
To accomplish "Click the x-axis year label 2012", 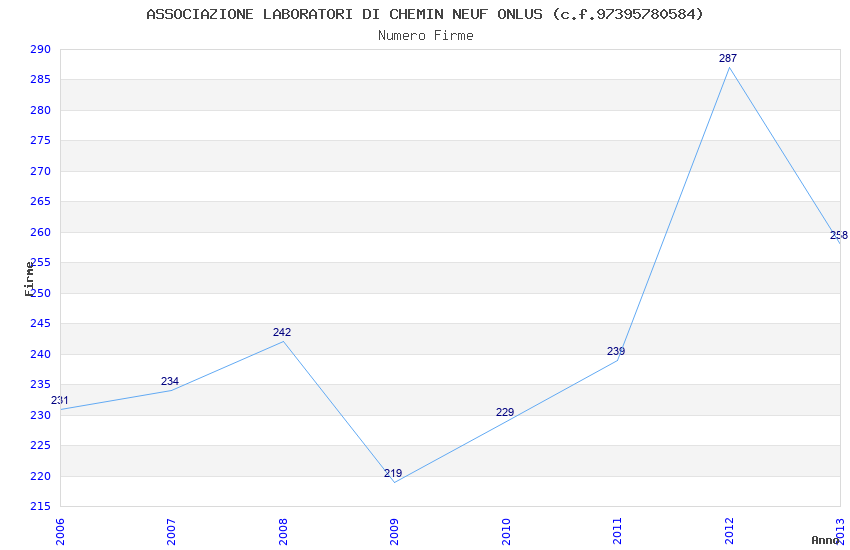I will tap(729, 531).
